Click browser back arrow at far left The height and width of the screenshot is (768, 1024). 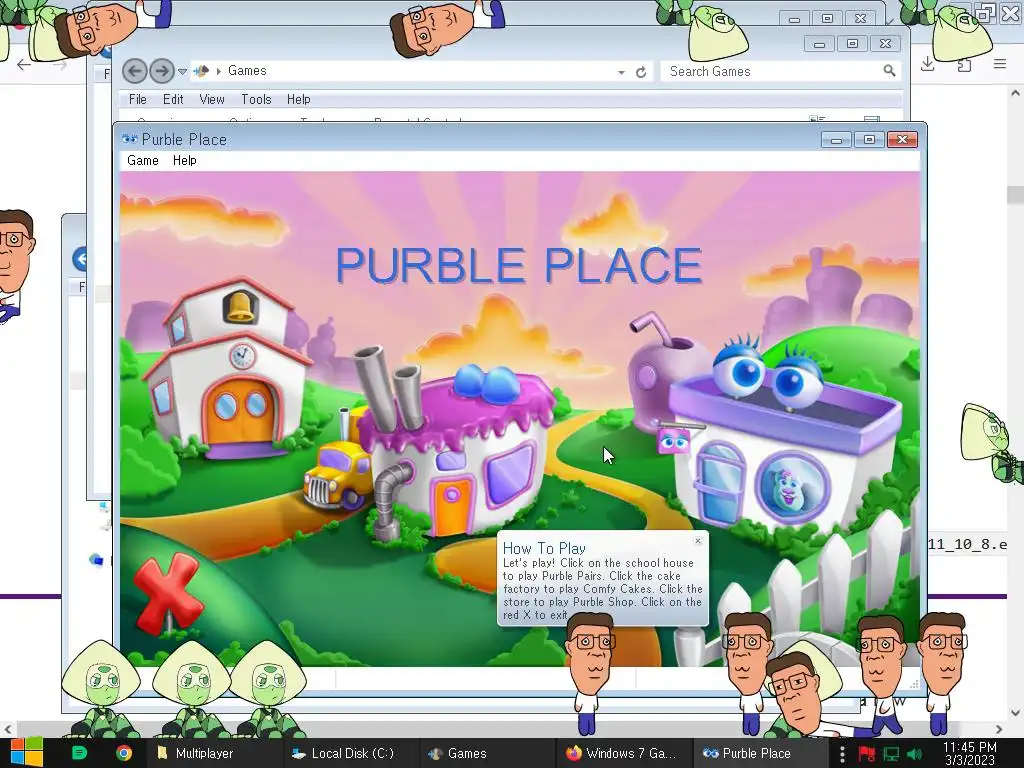coord(24,64)
